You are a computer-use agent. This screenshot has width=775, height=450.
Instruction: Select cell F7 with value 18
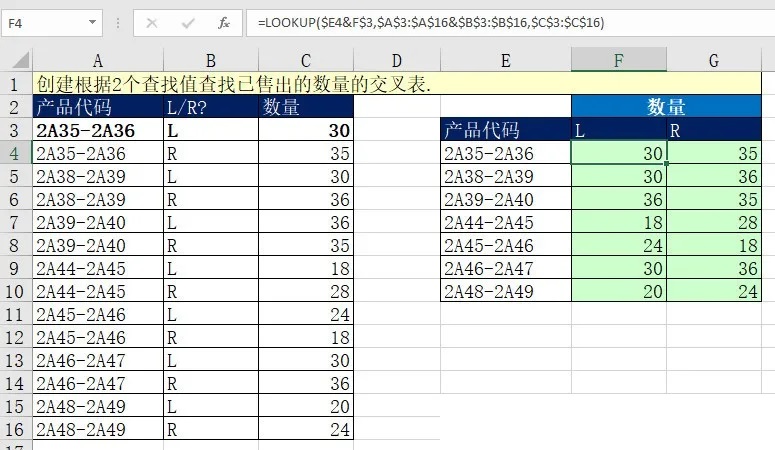coord(619,222)
